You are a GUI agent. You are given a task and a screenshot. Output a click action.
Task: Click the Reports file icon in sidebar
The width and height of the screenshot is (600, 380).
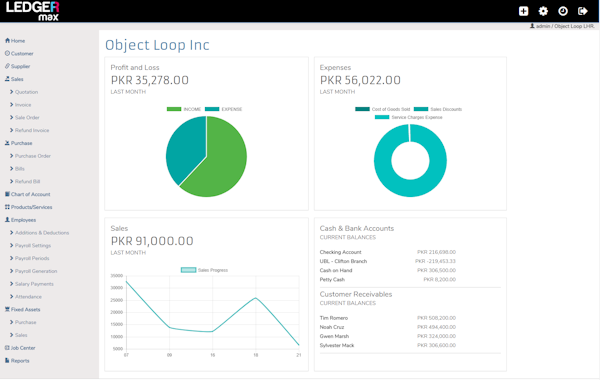pyautogui.click(x=7, y=360)
